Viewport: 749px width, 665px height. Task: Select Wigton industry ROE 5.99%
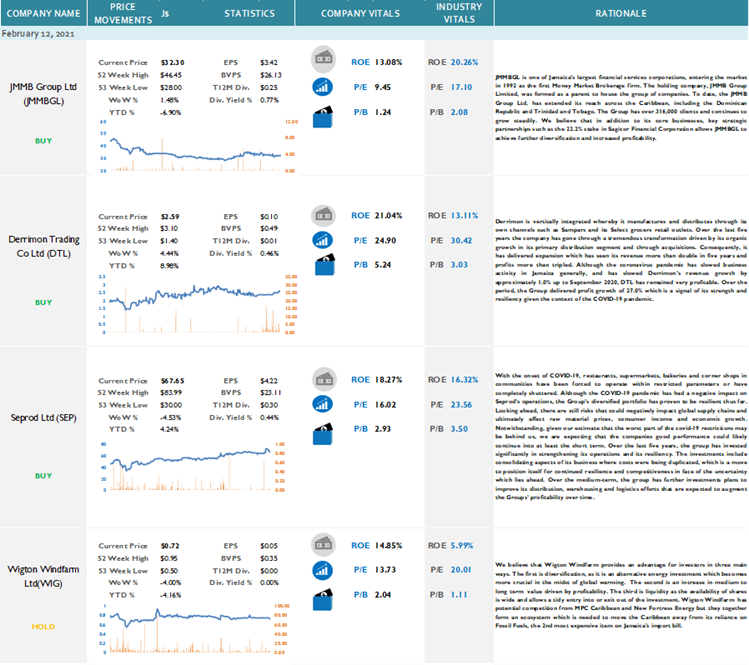tap(462, 546)
